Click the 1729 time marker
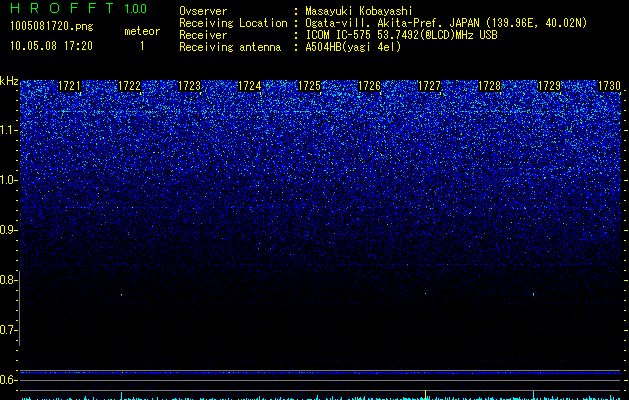The width and height of the screenshot is (629, 400). [x=549, y=85]
